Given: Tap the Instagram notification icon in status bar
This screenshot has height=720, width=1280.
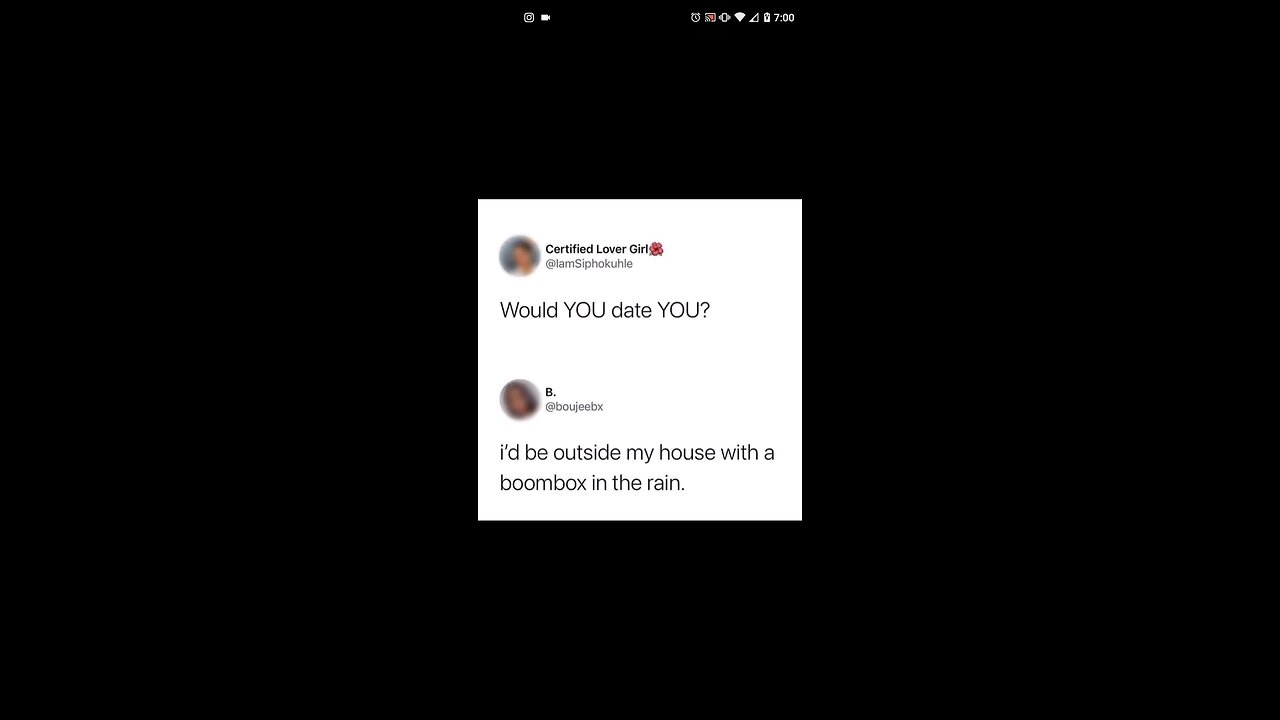Looking at the screenshot, I should pos(529,17).
